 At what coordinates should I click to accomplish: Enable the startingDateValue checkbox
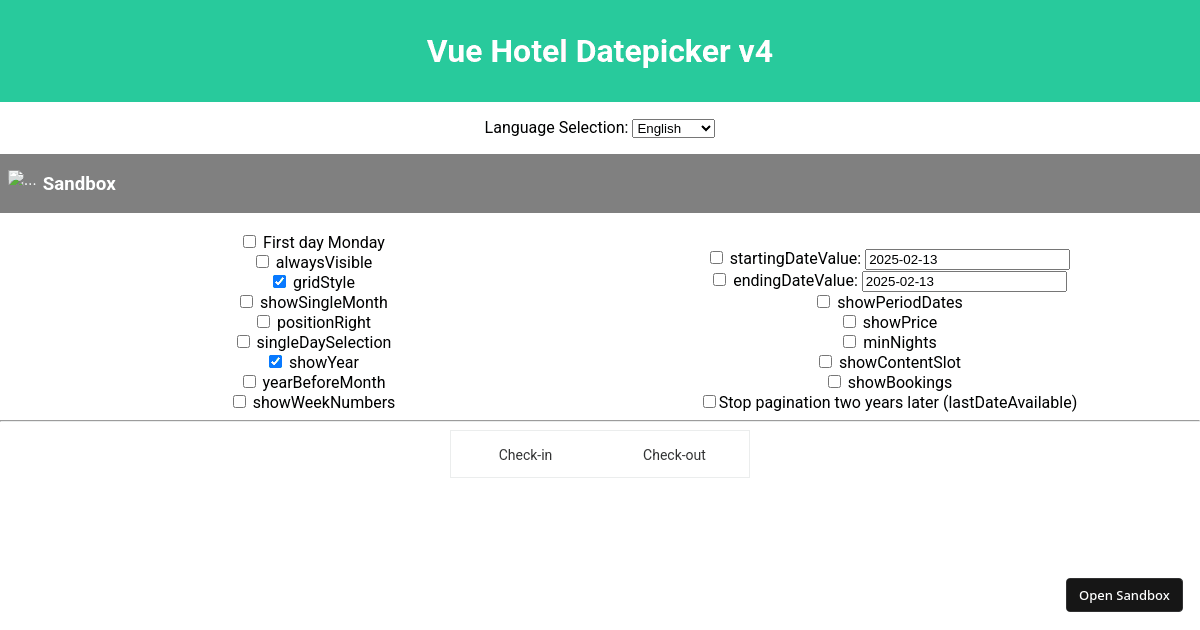click(x=716, y=257)
